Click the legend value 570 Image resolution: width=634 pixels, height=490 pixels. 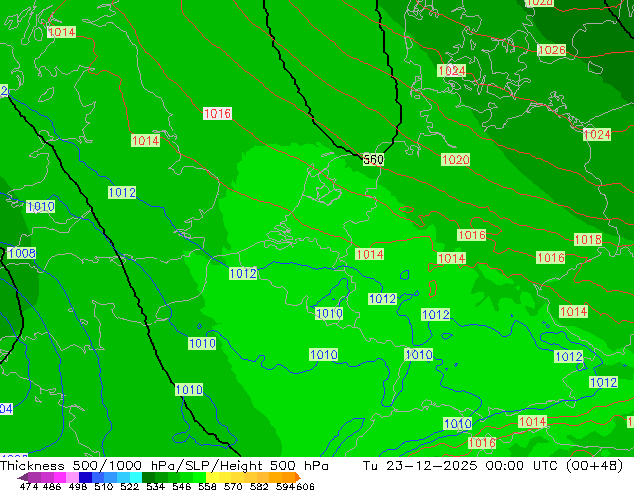[233, 486]
